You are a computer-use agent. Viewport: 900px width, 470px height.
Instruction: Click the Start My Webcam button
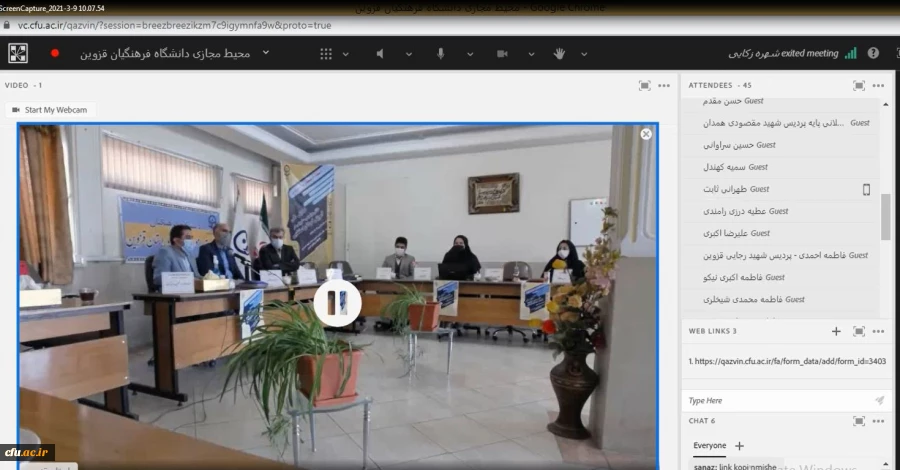[48, 109]
